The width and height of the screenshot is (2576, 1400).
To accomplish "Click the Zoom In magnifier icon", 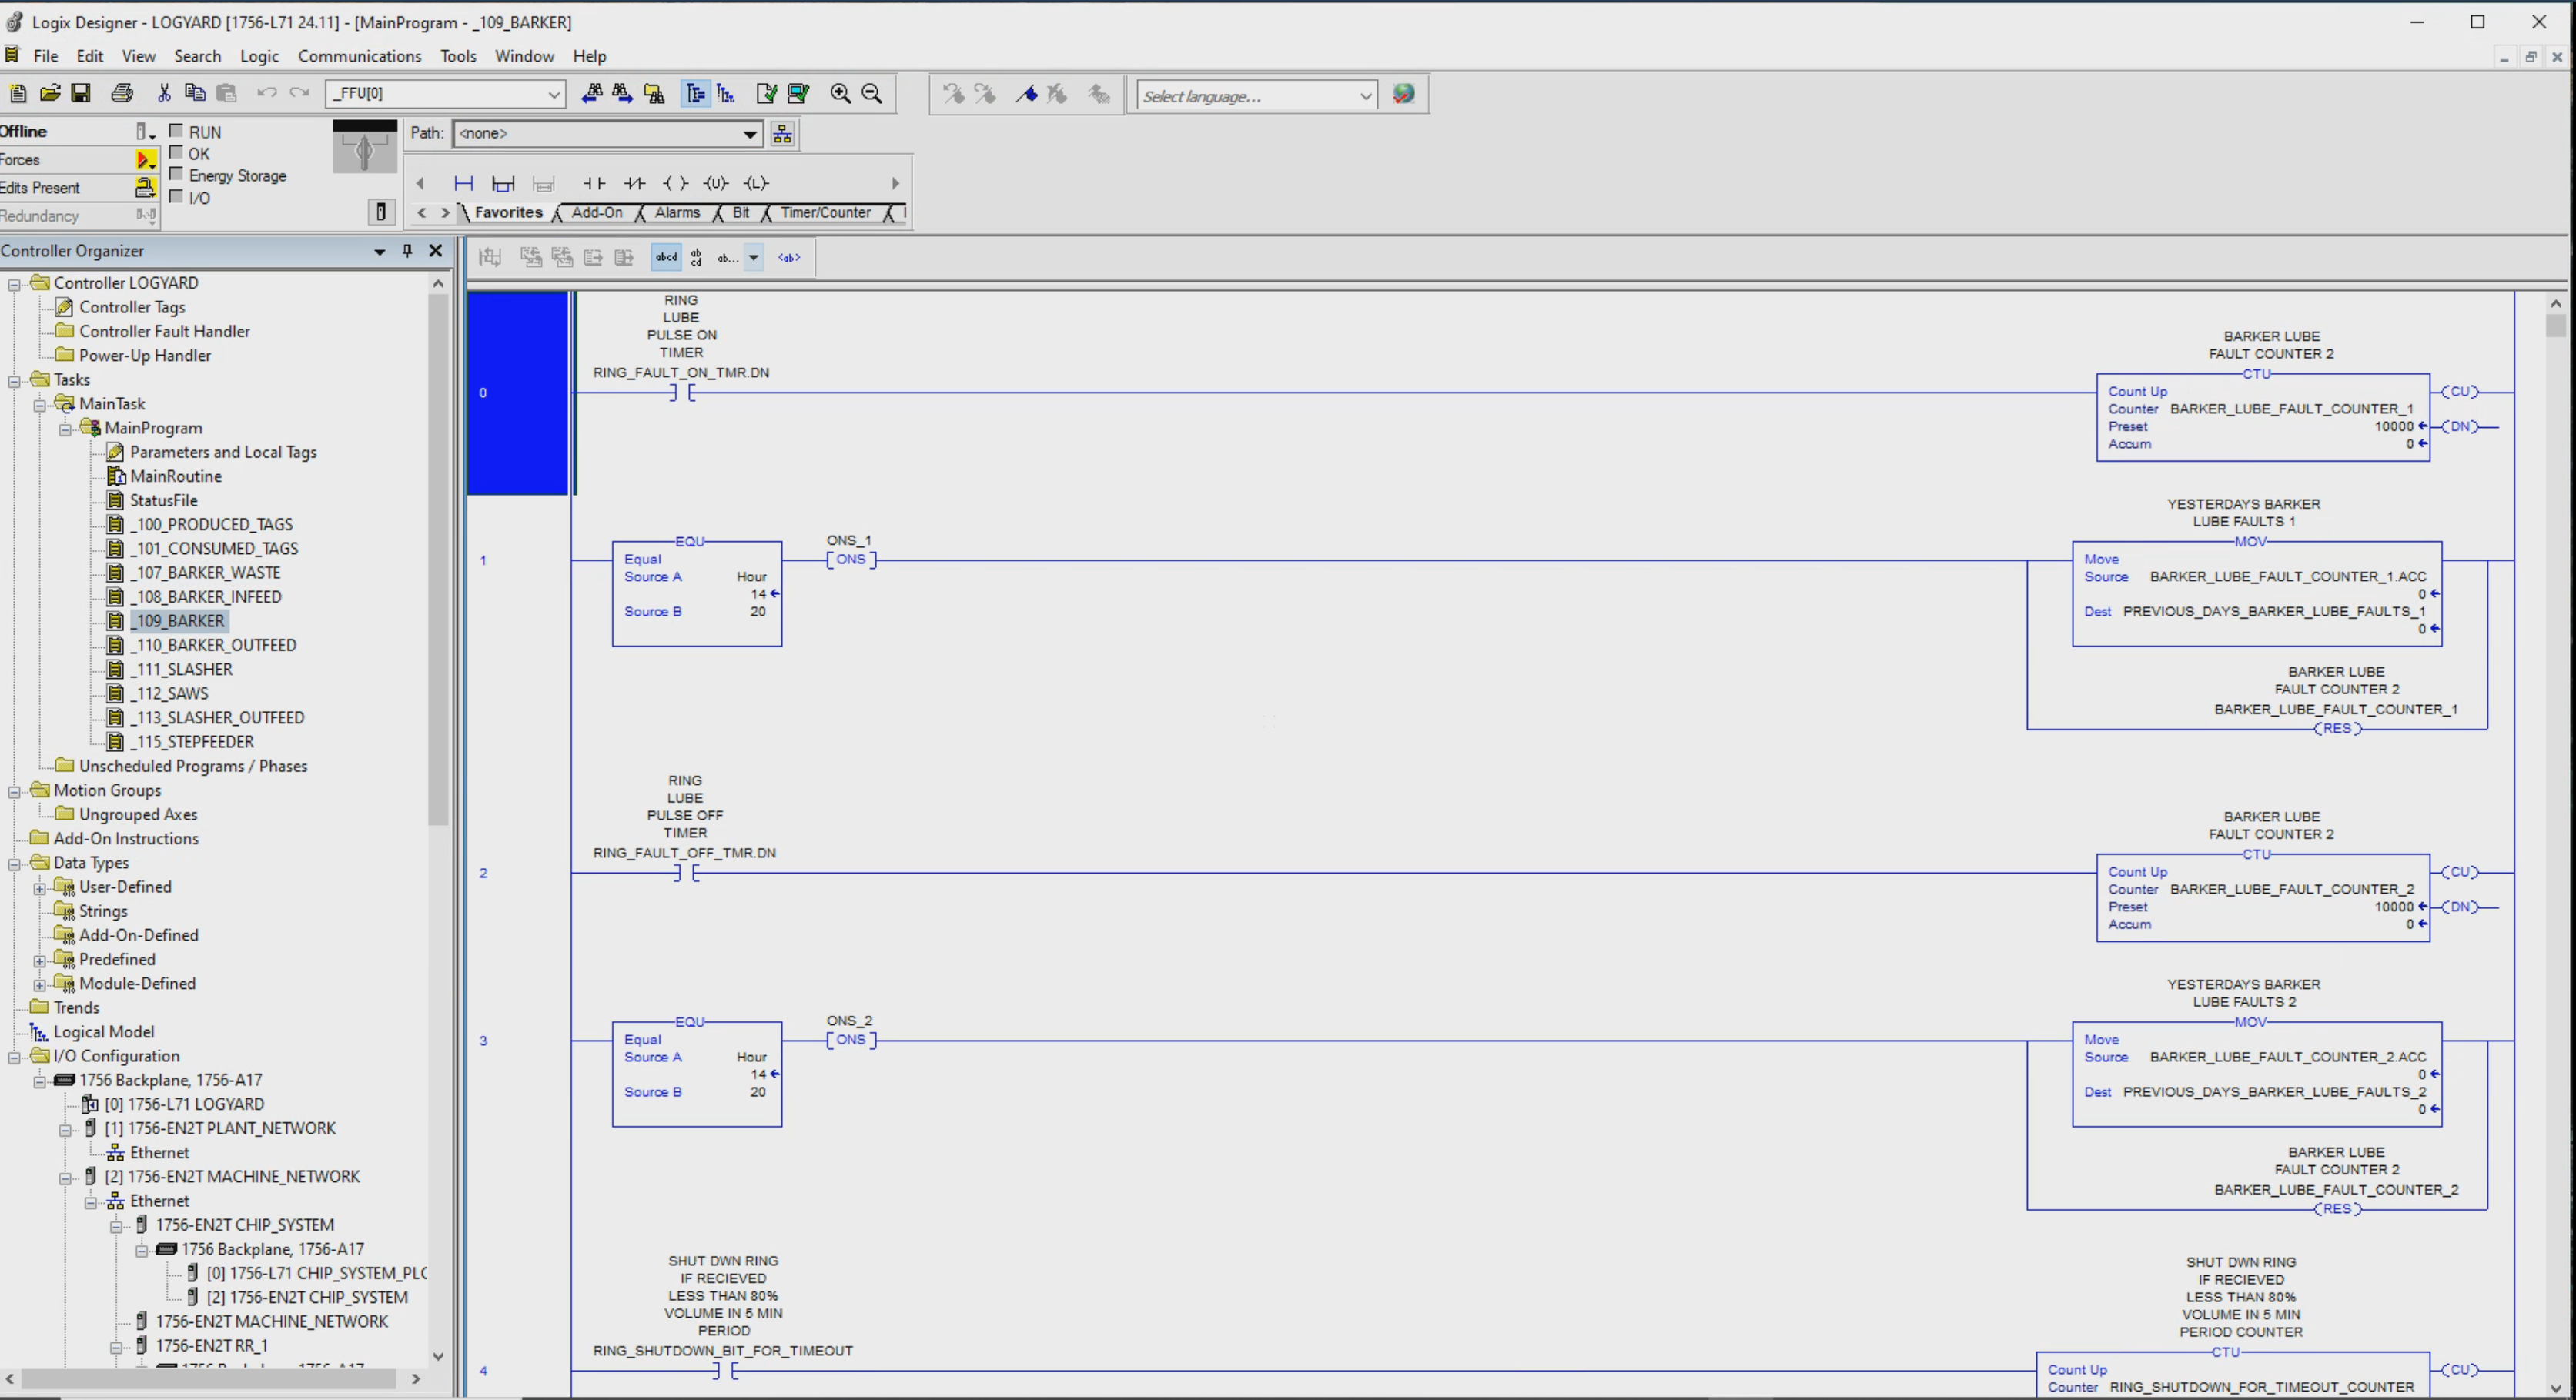I will click(840, 93).
